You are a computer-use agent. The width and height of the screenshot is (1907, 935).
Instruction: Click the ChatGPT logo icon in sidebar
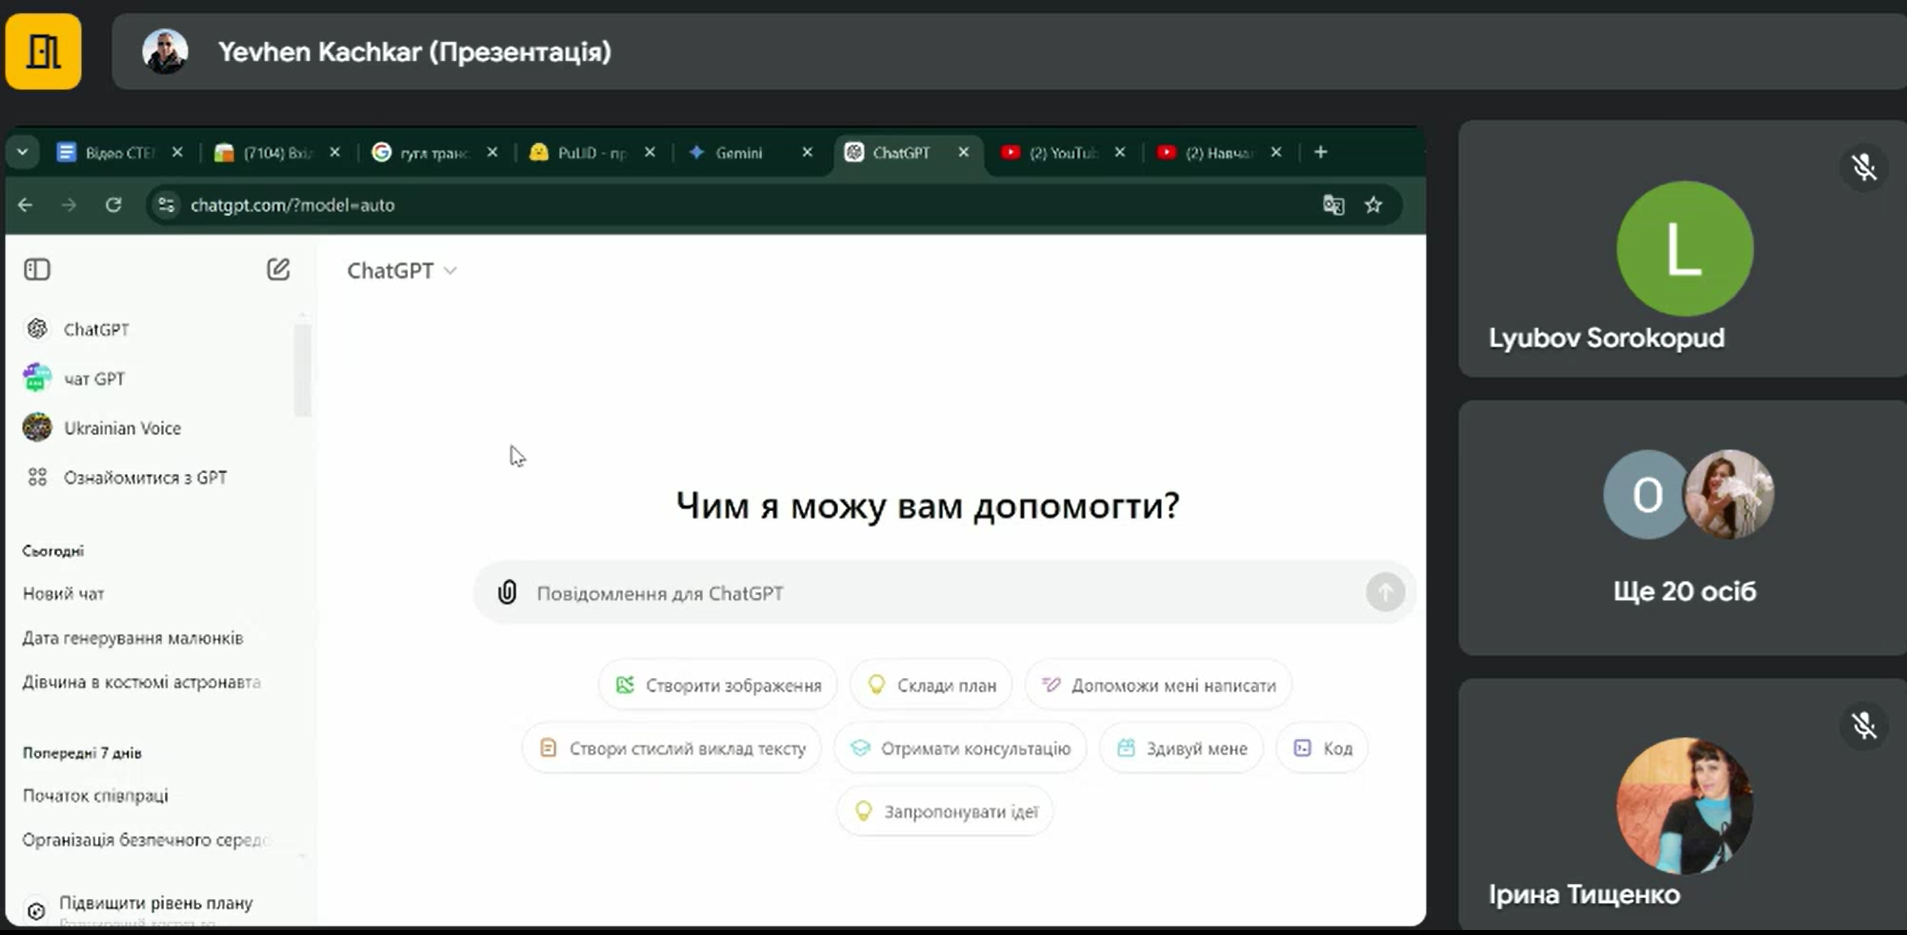point(37,329)
